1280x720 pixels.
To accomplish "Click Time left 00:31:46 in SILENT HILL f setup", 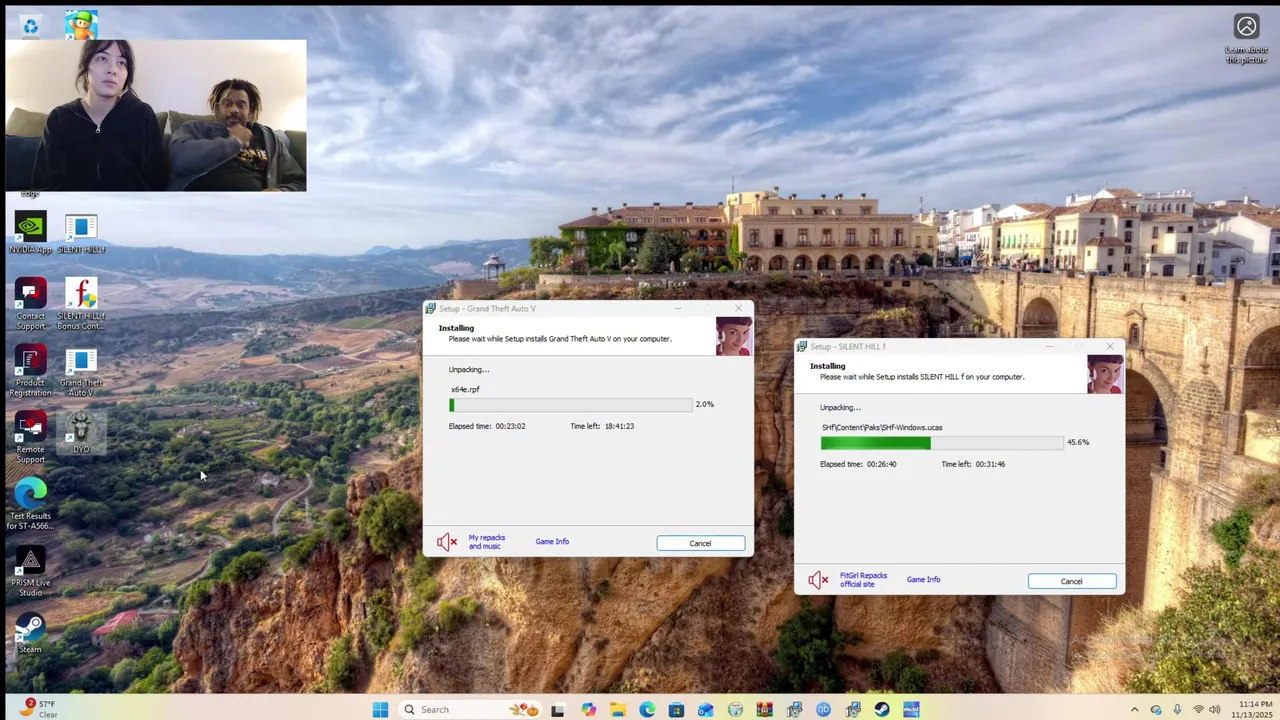I will click(973, 464).
